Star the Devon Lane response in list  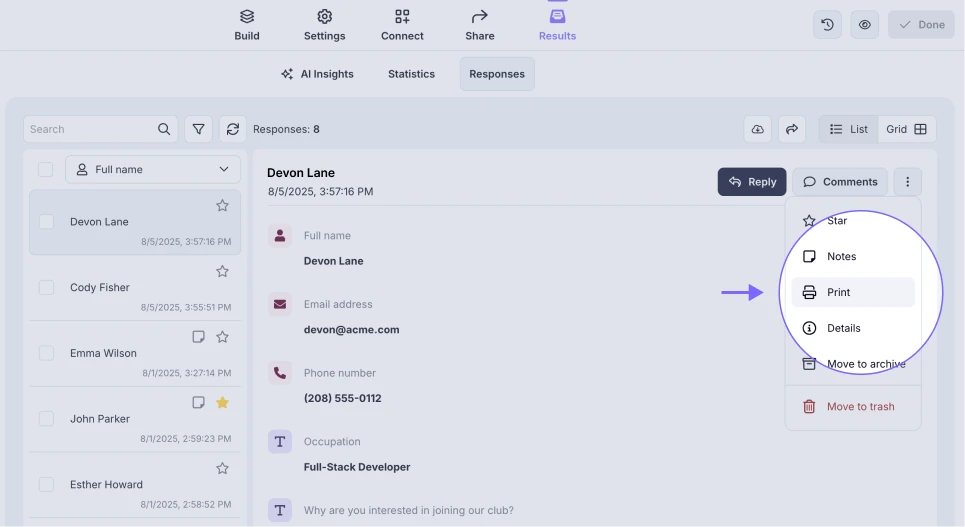click(x=222, y=206)
